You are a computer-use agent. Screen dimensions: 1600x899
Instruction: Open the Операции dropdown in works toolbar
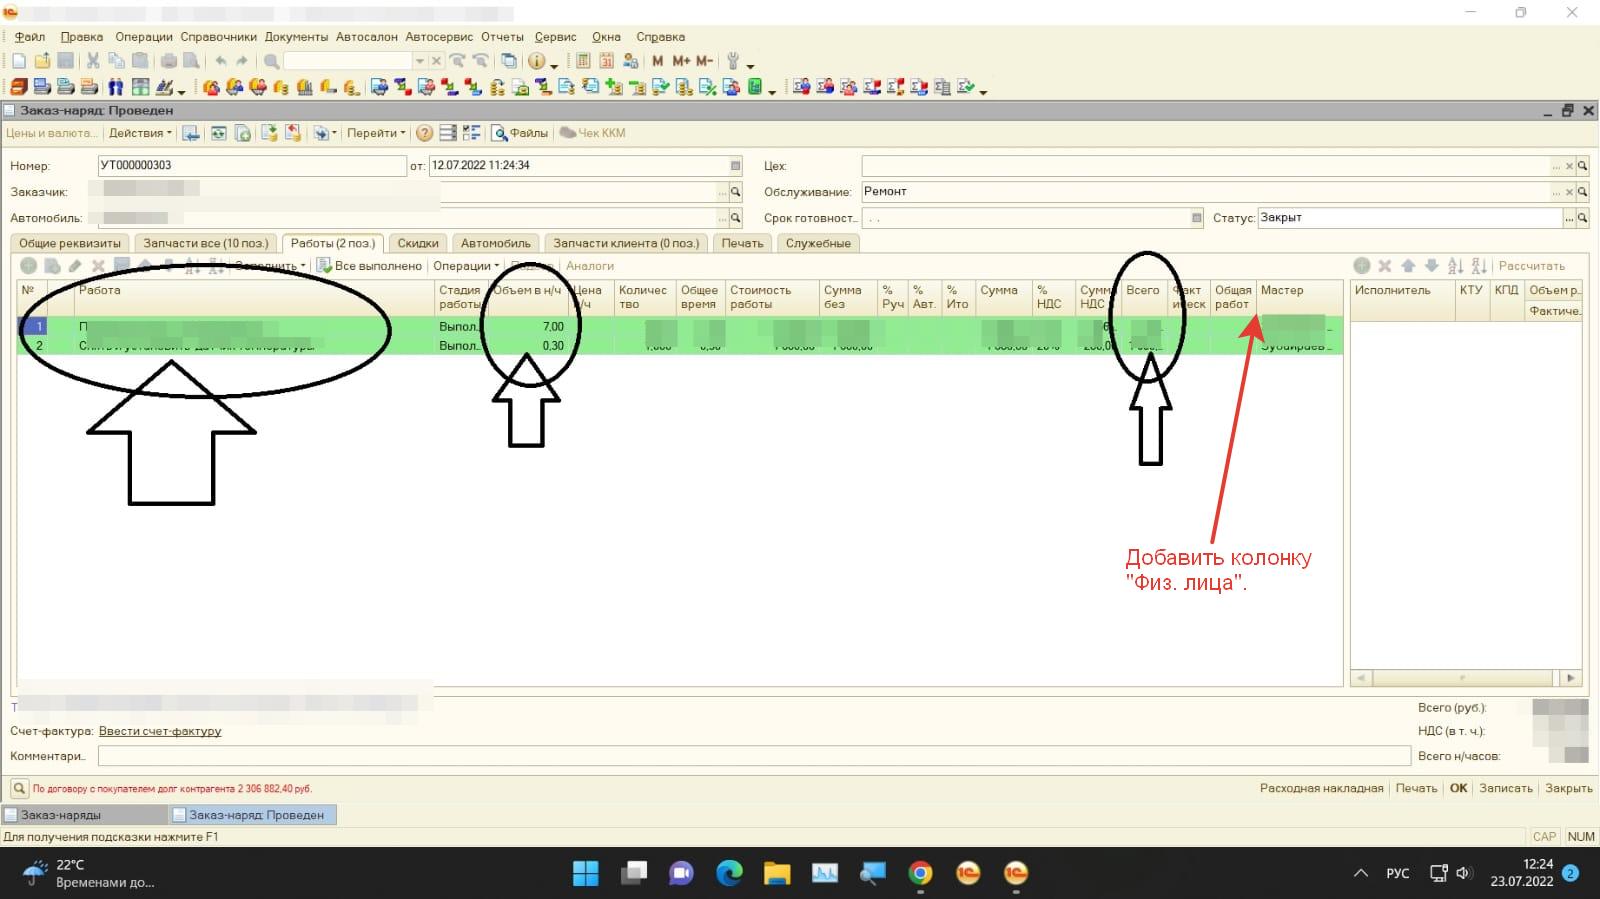tap(465, 266)
